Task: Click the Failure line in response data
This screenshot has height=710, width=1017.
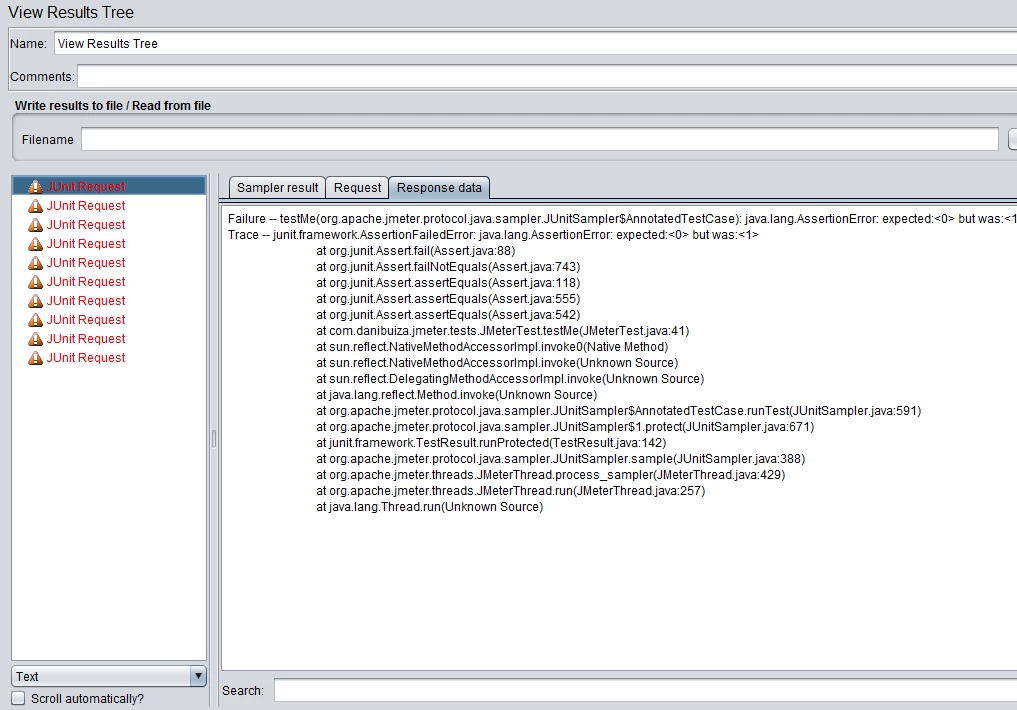Action: pyautogui.click(x=622, y=219)
